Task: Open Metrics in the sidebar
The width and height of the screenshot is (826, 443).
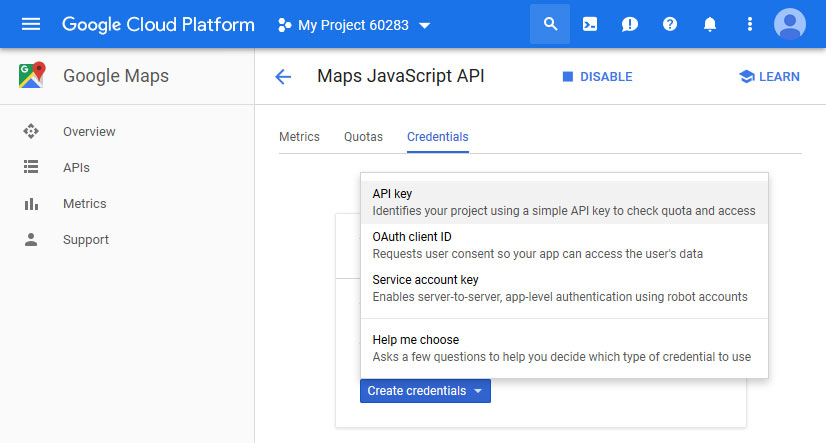Action: pos(85,203)
